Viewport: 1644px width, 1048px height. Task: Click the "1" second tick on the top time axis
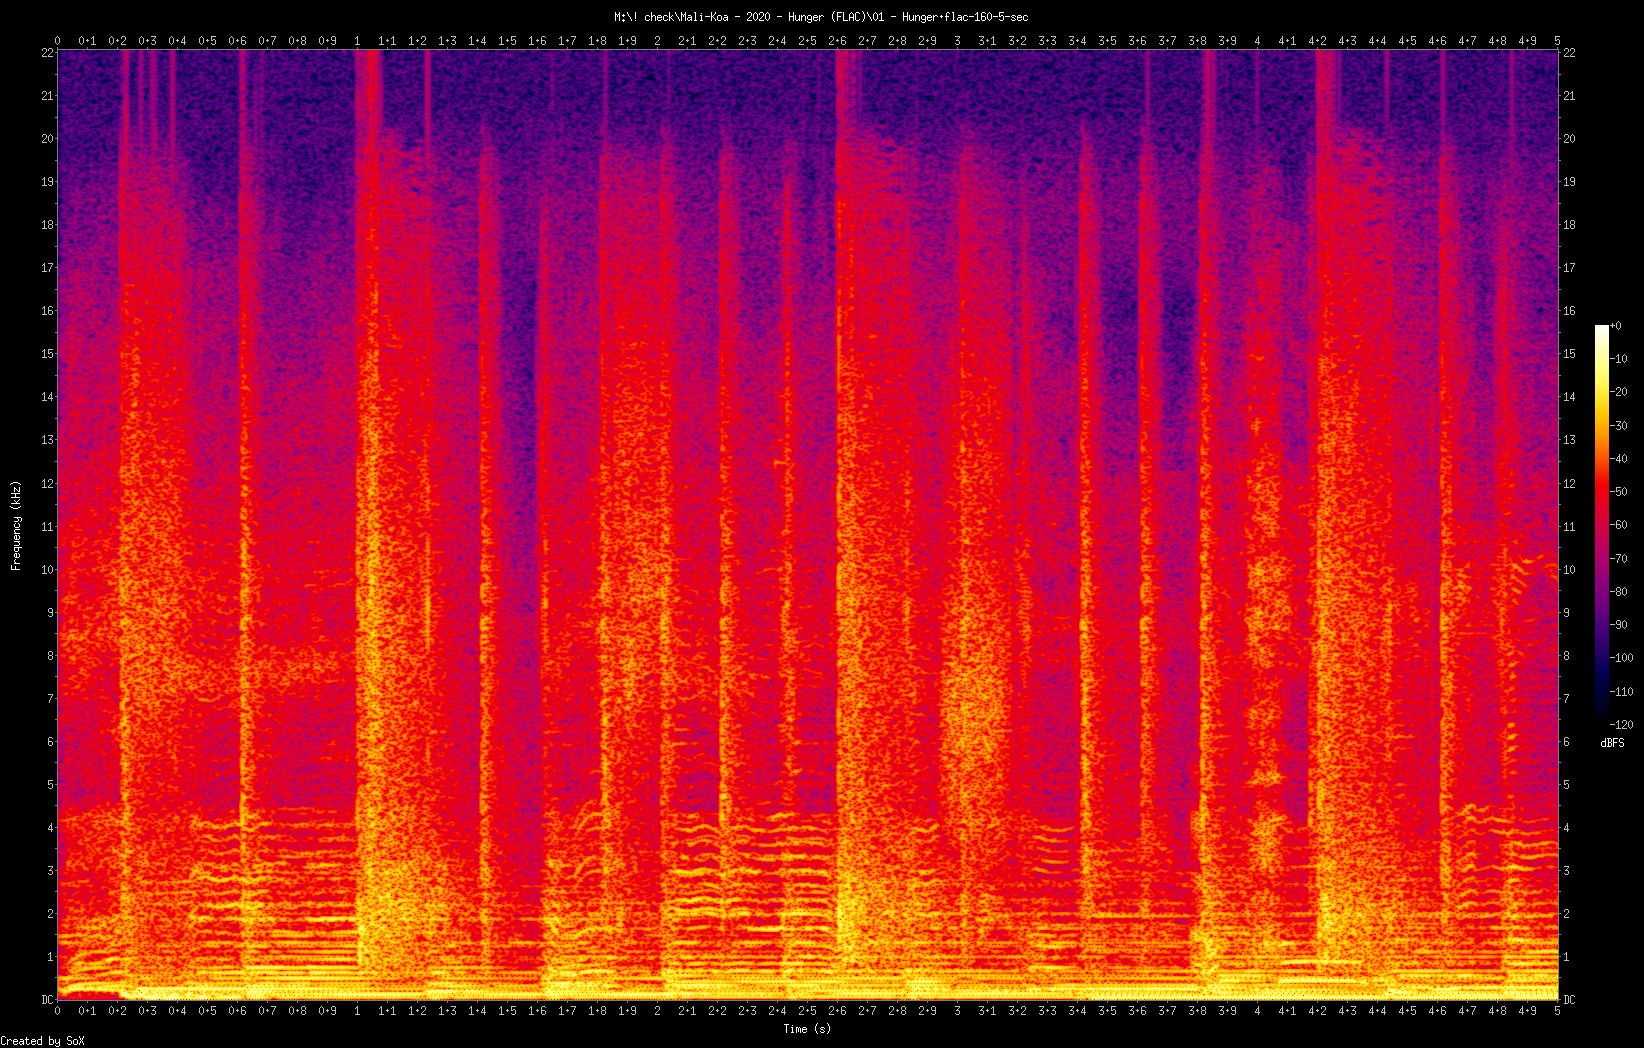pos(357,41)
